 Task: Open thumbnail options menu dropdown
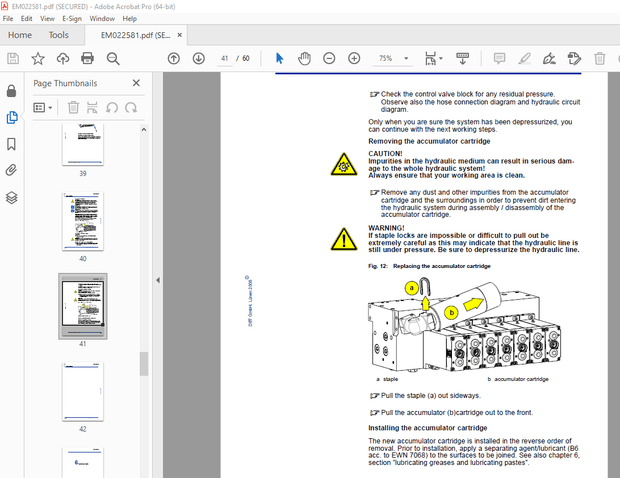[x=43, y=108]
